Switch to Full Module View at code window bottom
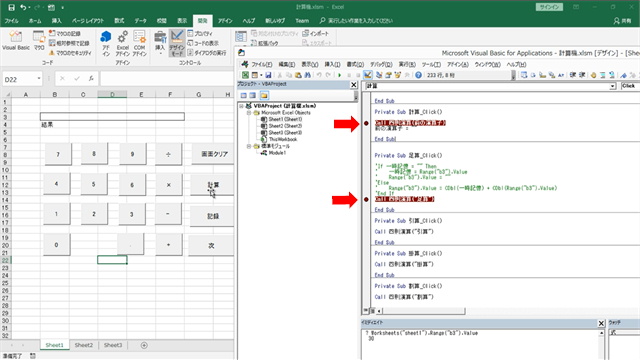640x360 pixels. point(372,311)
